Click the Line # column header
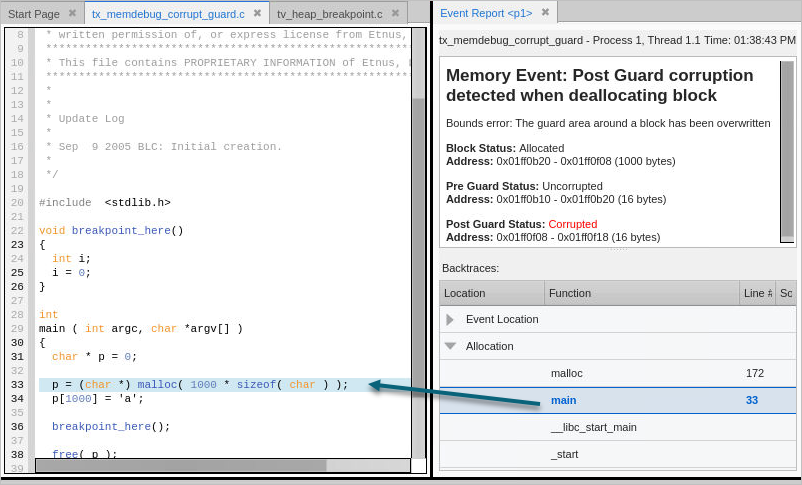This screenshot has width=802, height=485. pyautogui.click(x=757, y=293)
